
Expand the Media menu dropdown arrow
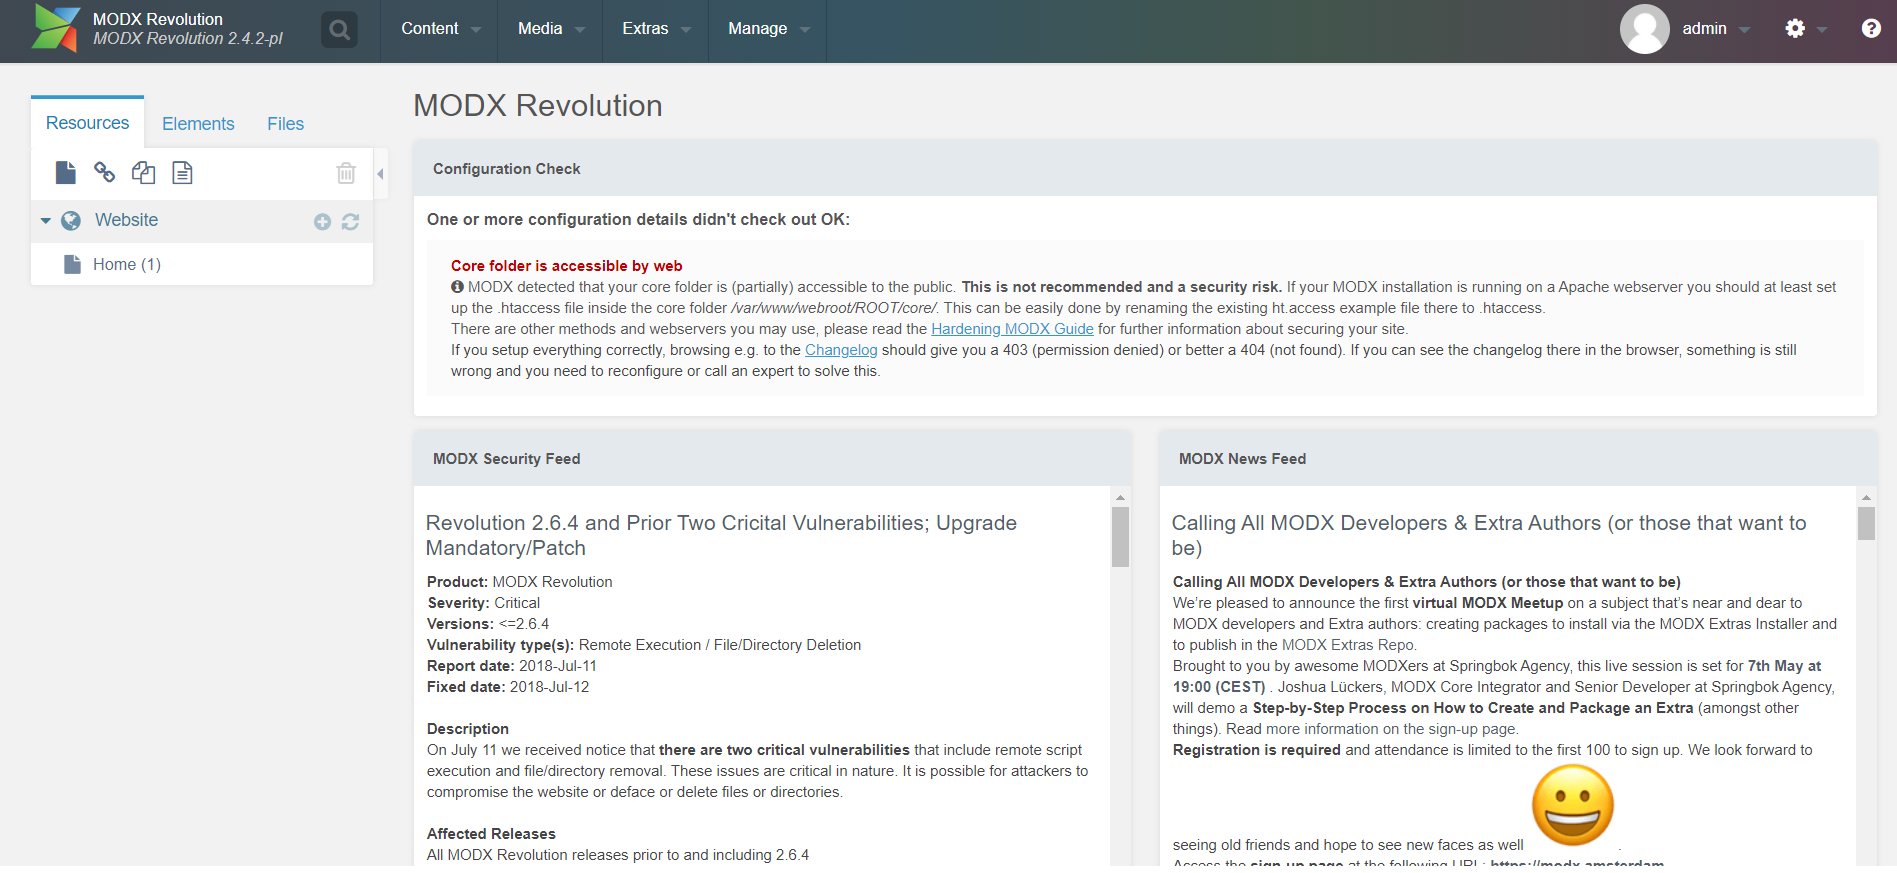pos(580,30)
